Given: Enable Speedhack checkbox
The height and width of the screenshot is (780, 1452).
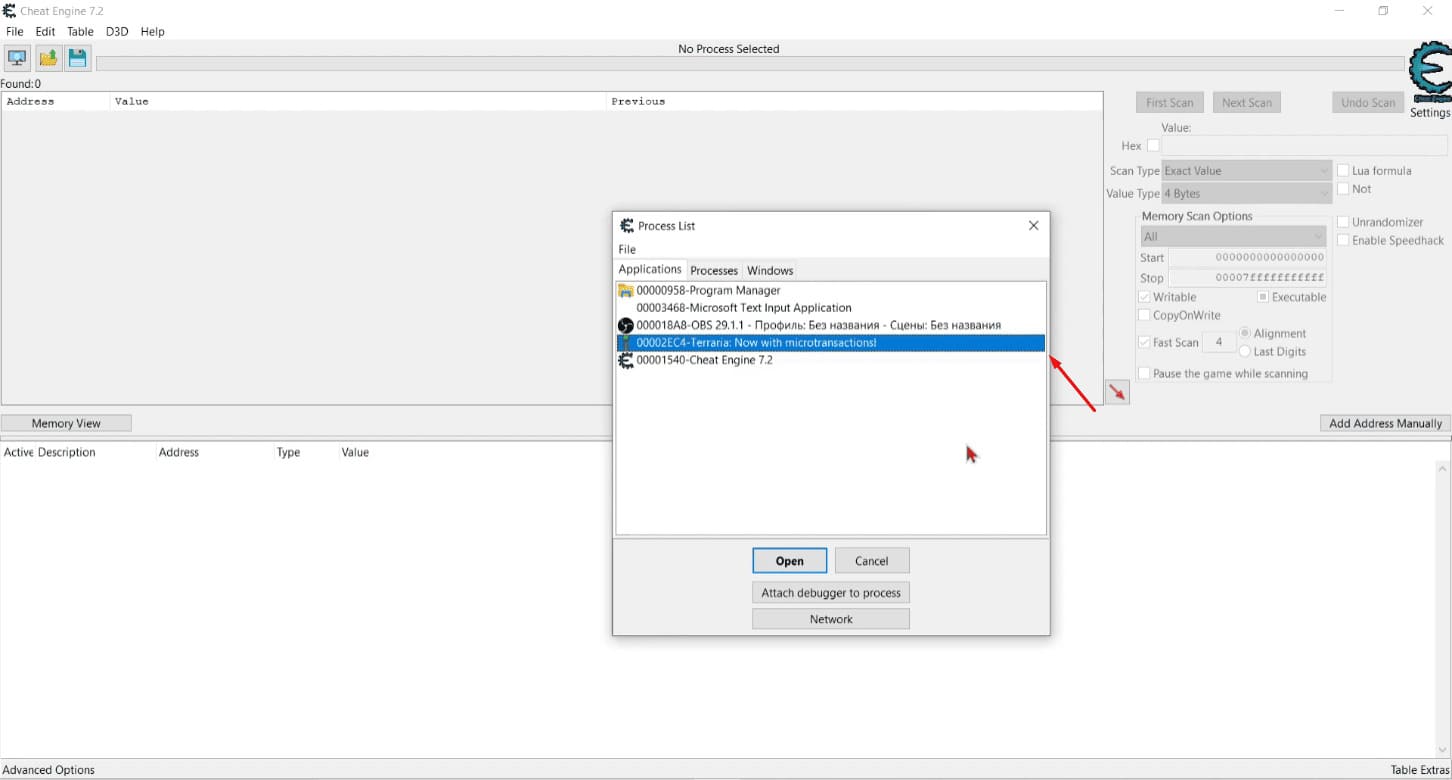Looking at the screenshot, I should (x=1343, y=240).
